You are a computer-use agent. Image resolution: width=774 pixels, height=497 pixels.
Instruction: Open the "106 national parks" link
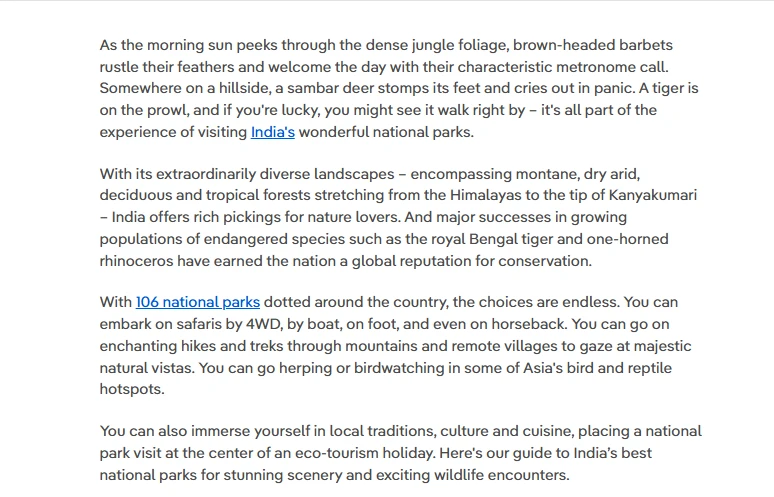tap(198, 302)
